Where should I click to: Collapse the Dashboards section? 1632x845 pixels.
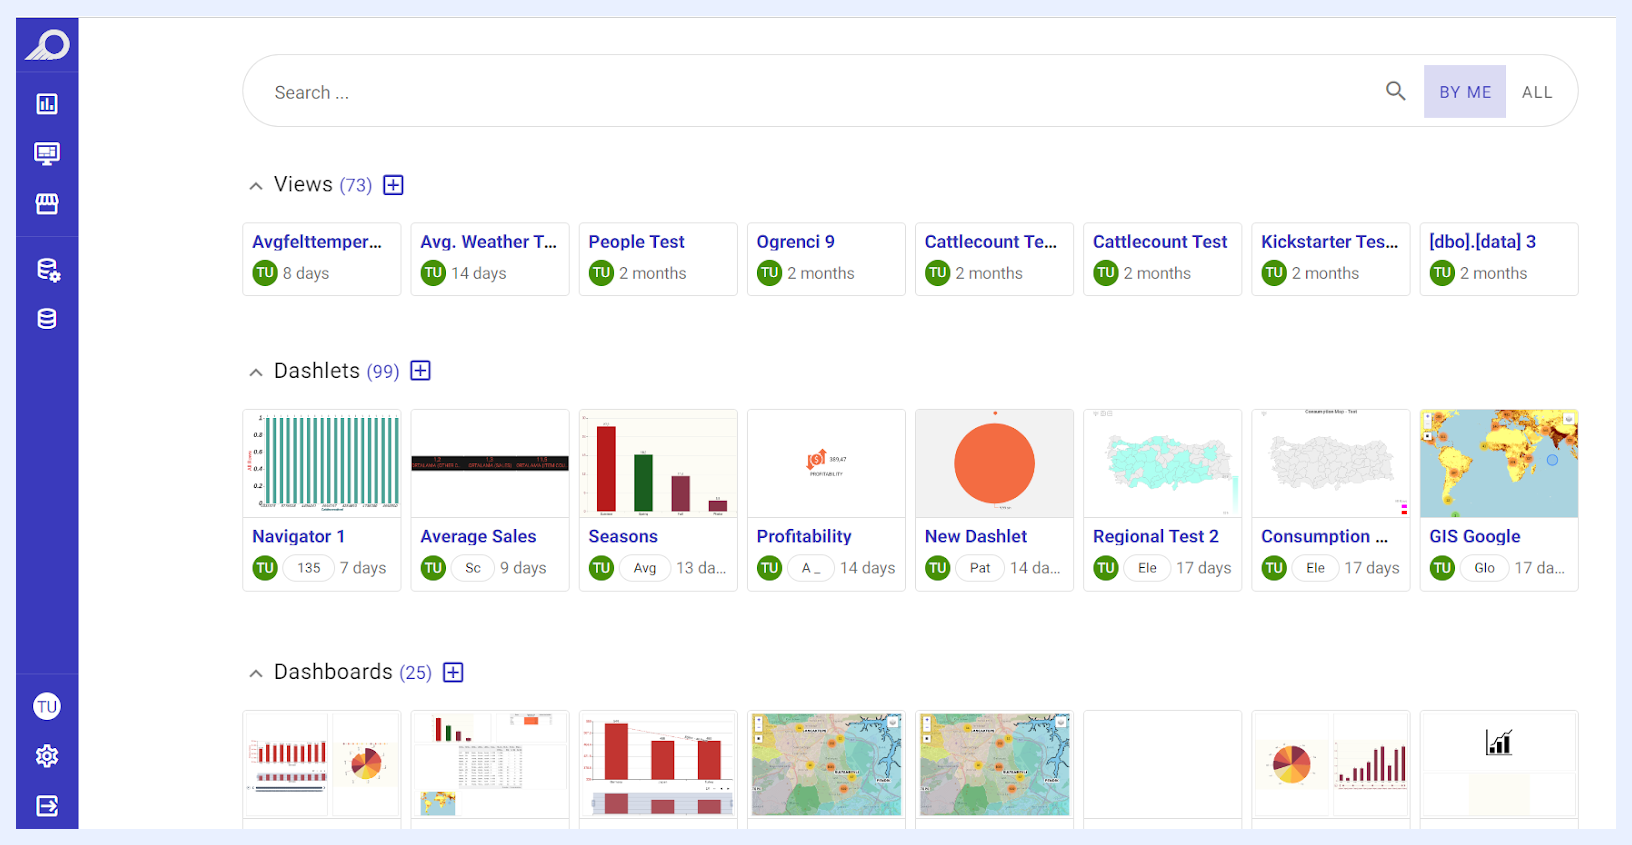[x=256, y=673]
